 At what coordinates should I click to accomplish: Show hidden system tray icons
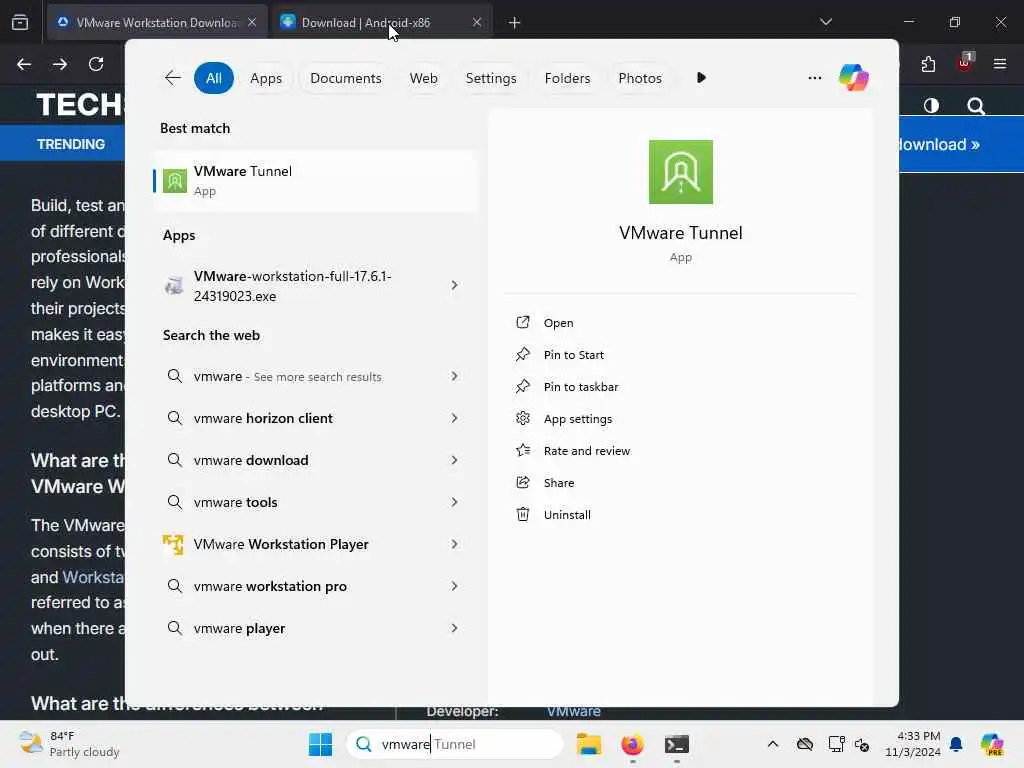773,744
